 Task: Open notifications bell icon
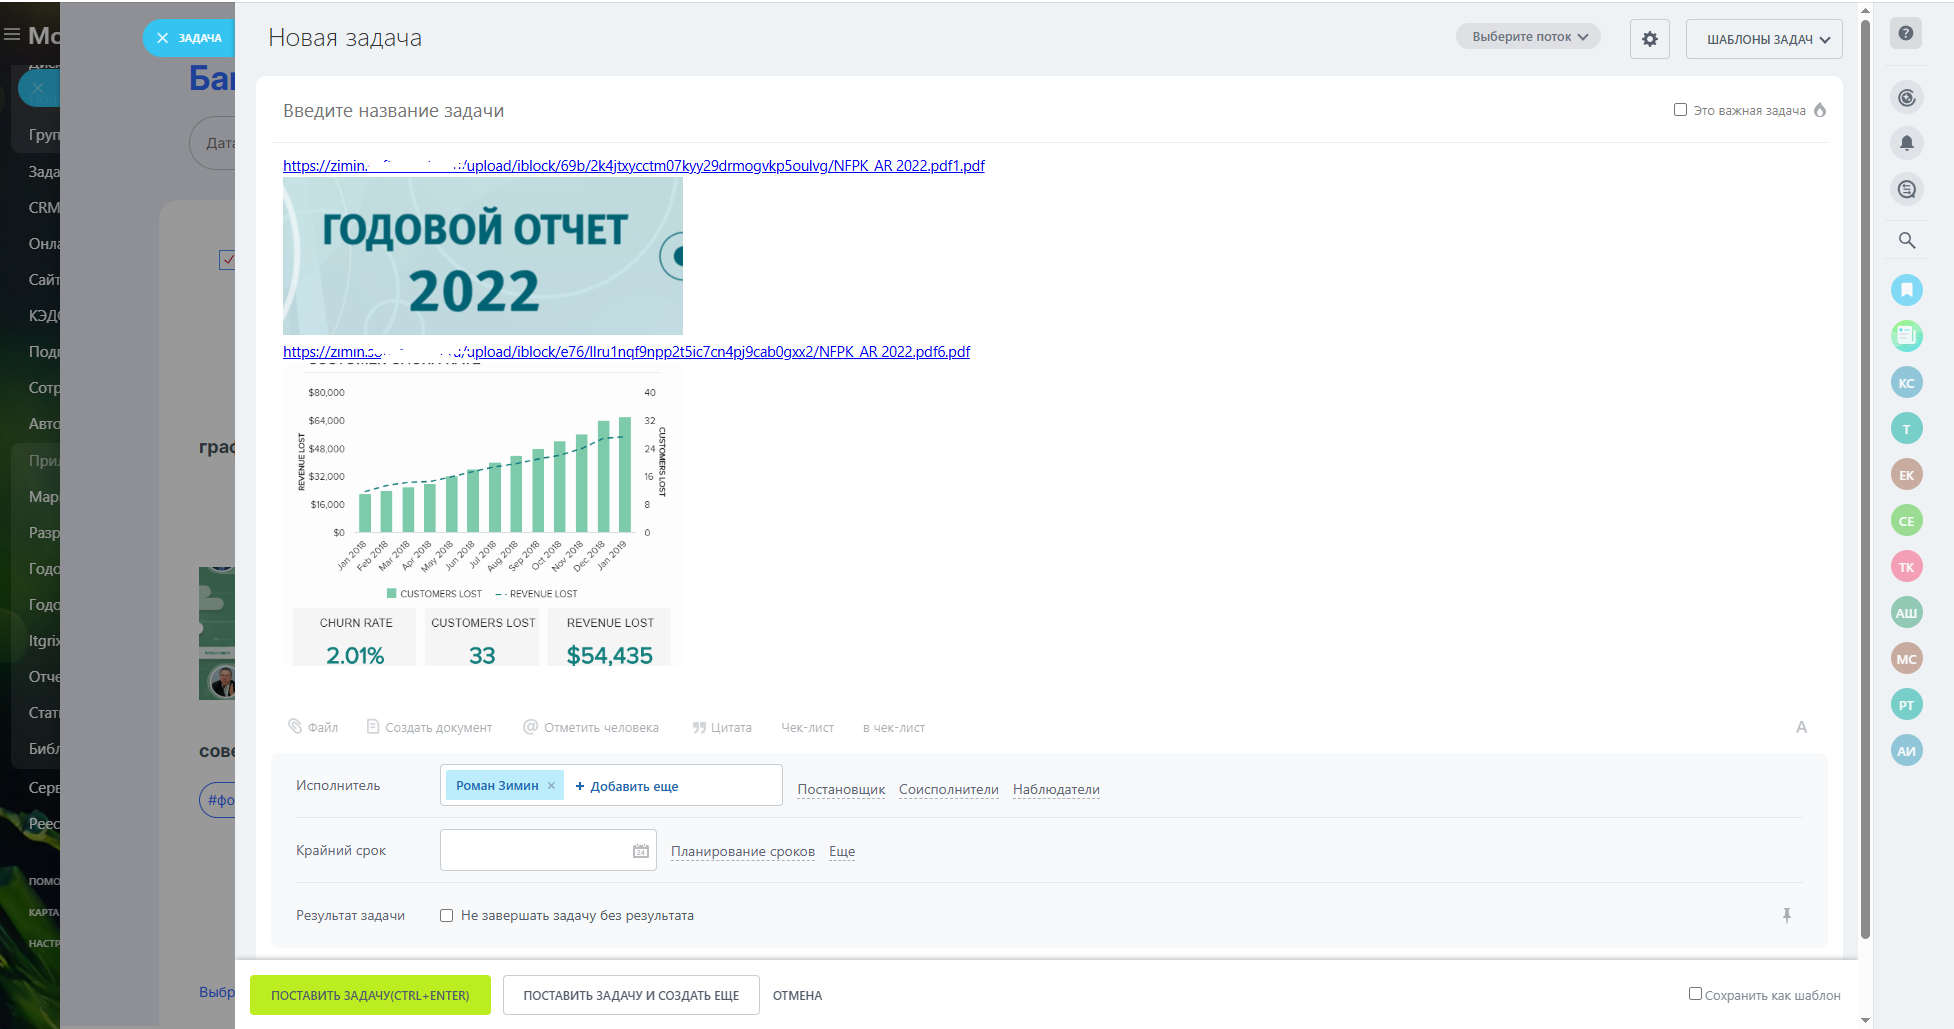pyautogui.click(x=1906, y=143)
